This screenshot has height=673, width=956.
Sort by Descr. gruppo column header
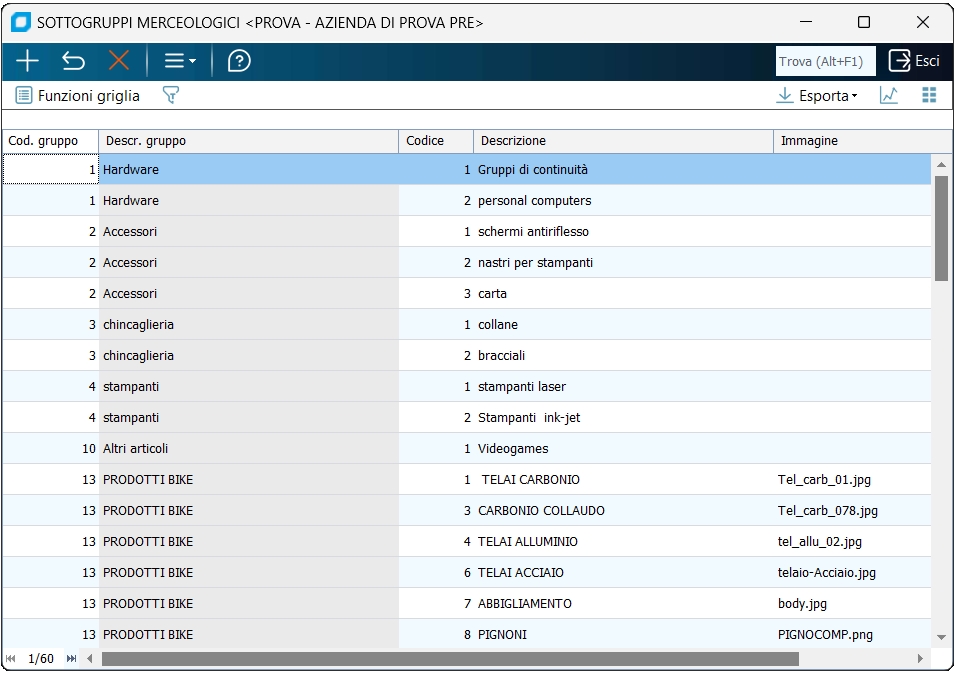tap(249, 141)
